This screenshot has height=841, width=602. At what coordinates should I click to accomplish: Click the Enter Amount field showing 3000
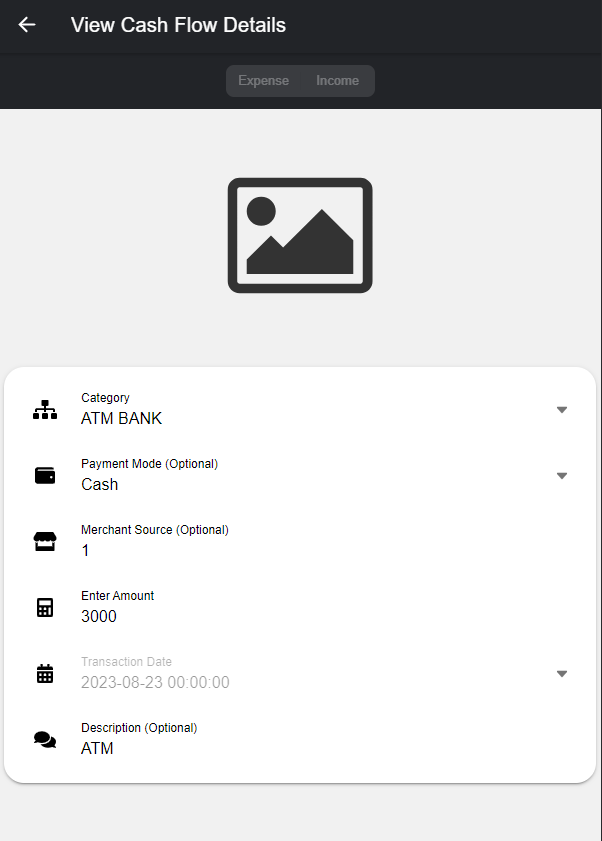[x=300, y=616]
